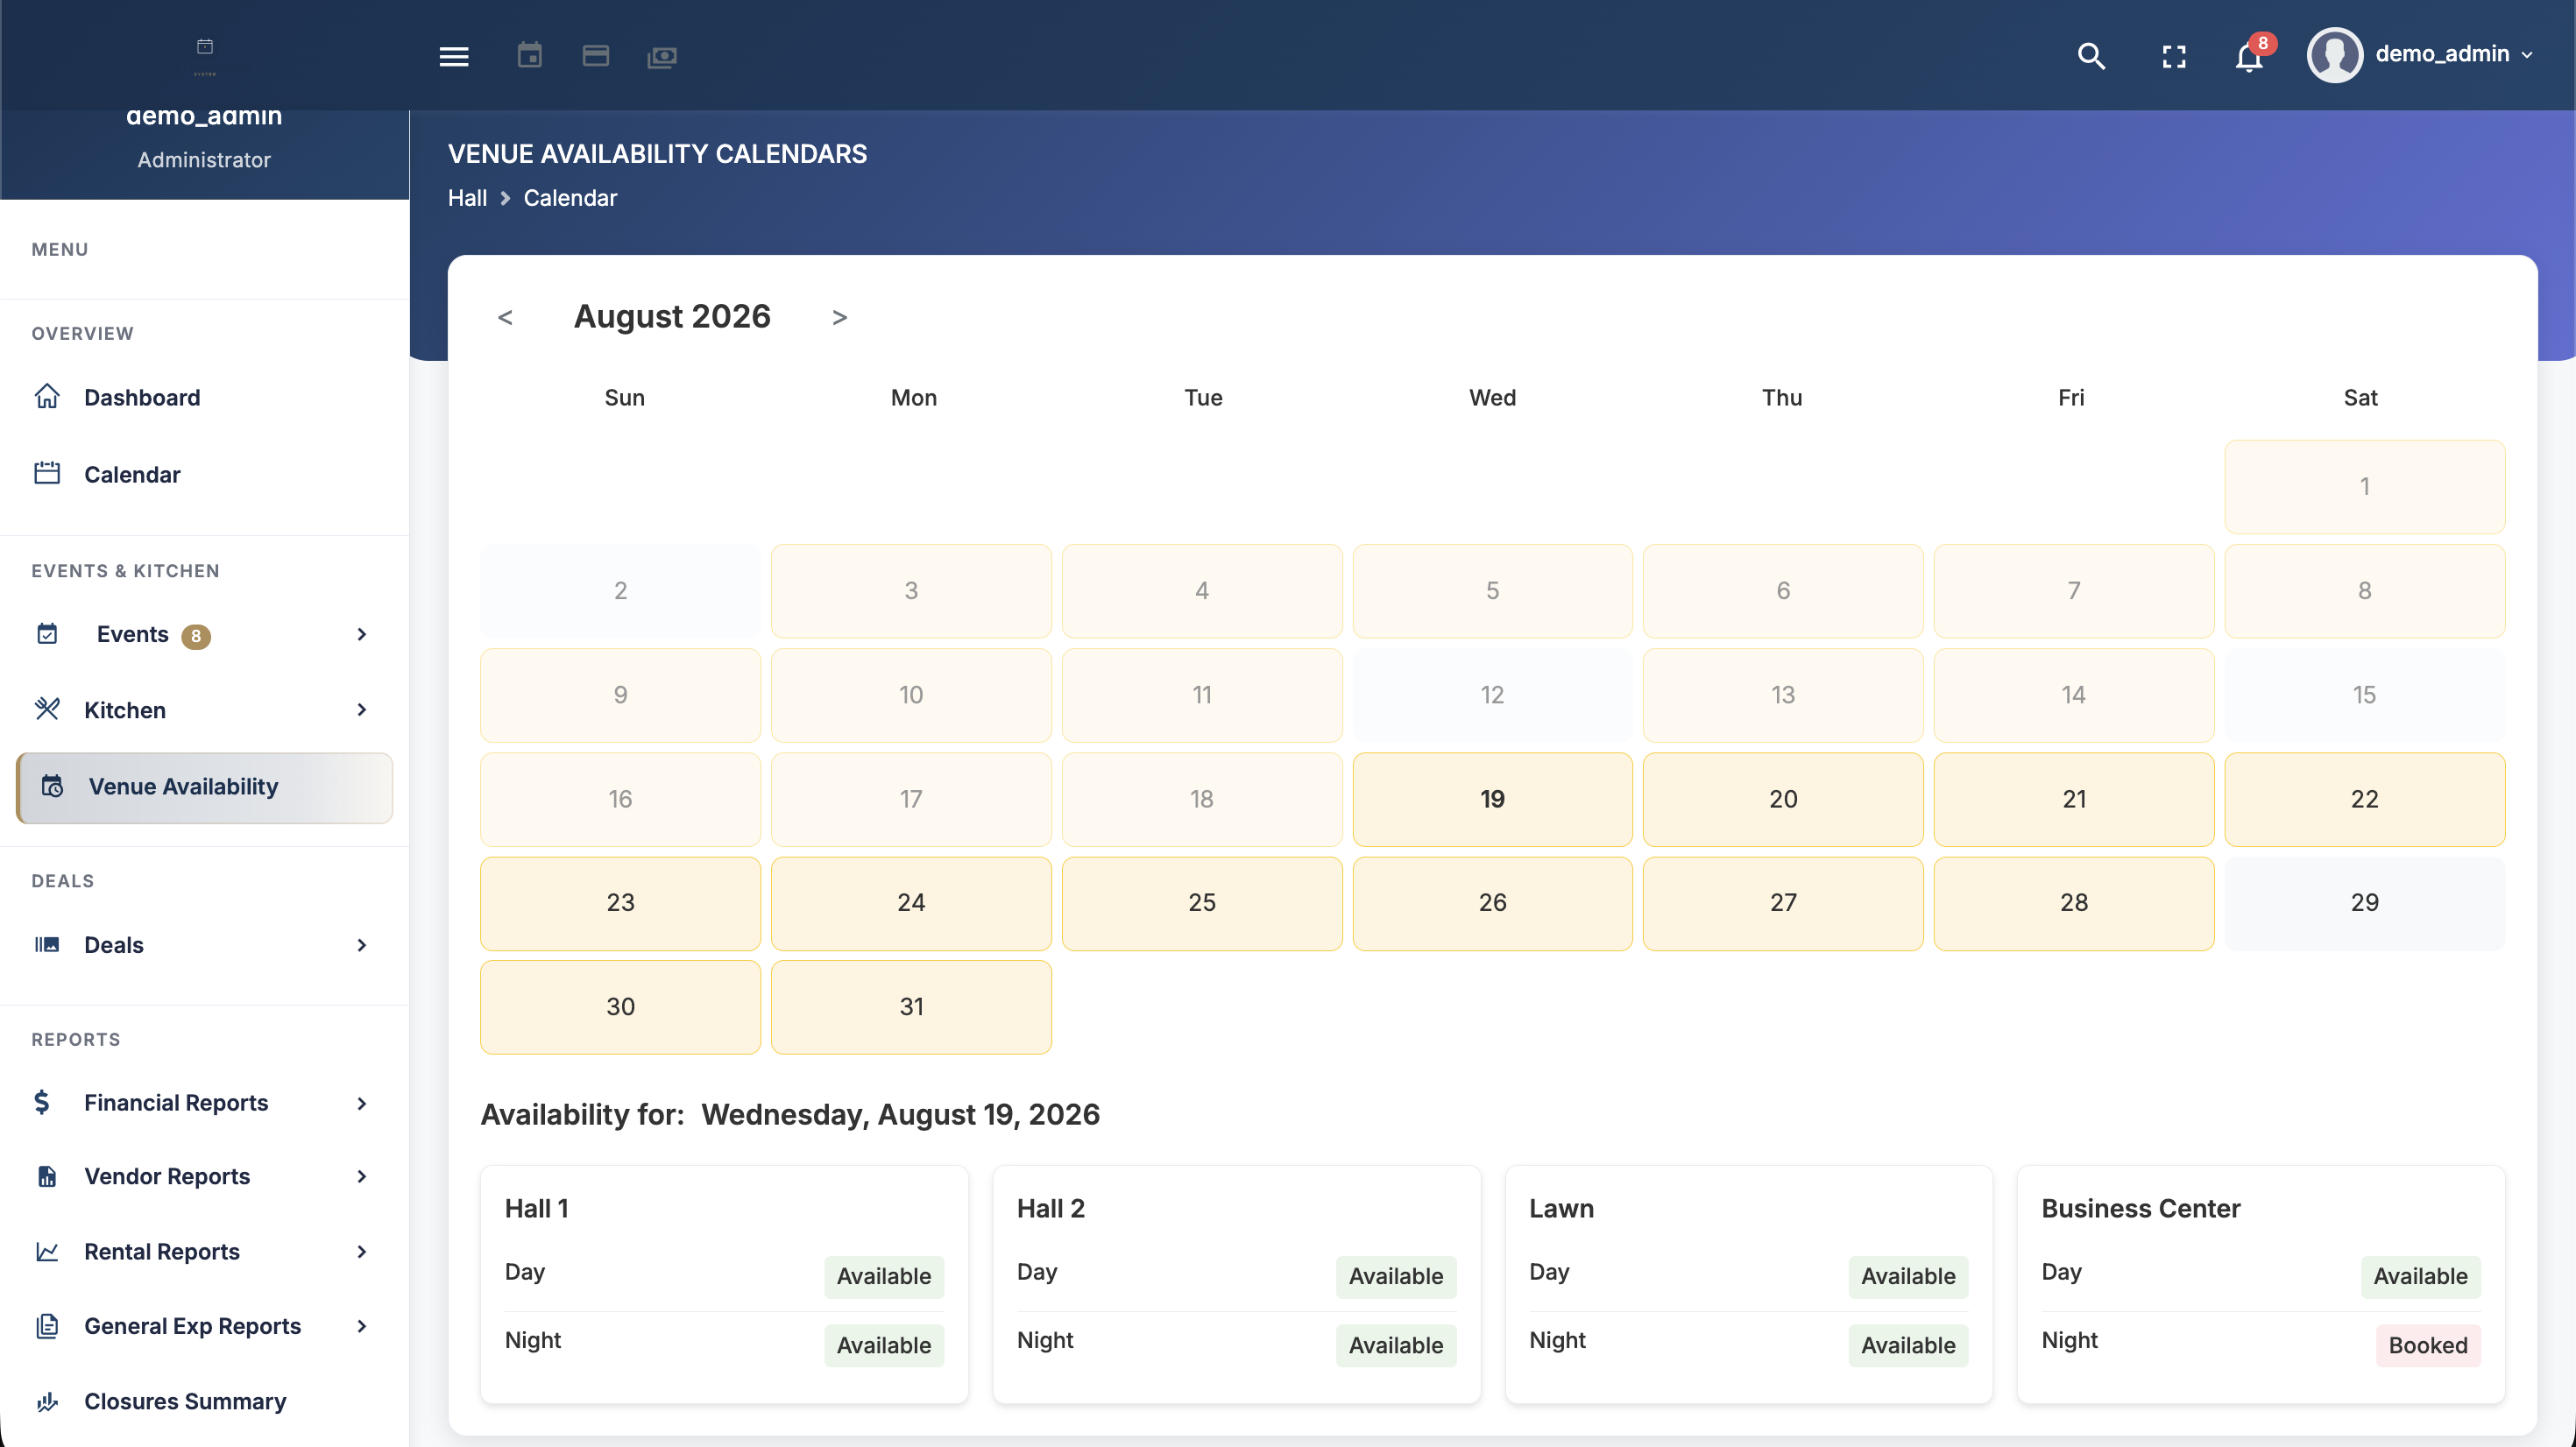2576x1447 pixels.
Task: Select August 20 on calendar
Action: [x=1783, y=799]
